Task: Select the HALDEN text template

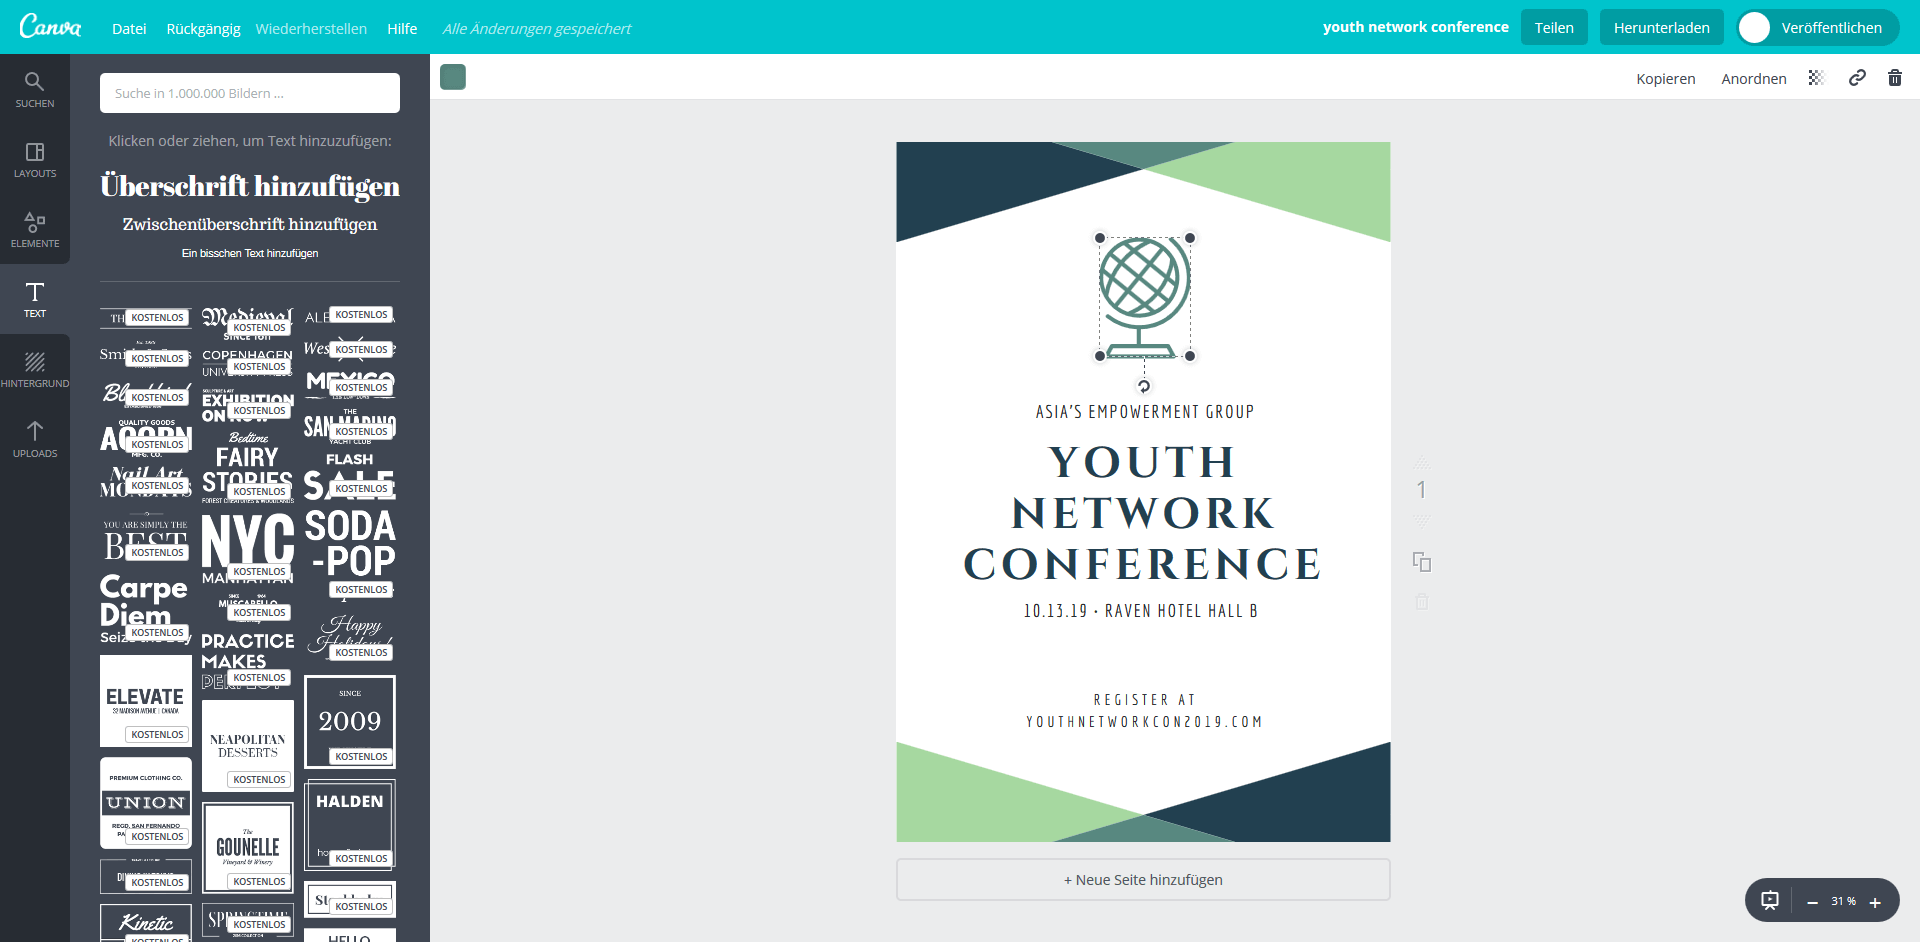Action: [350, 825]
